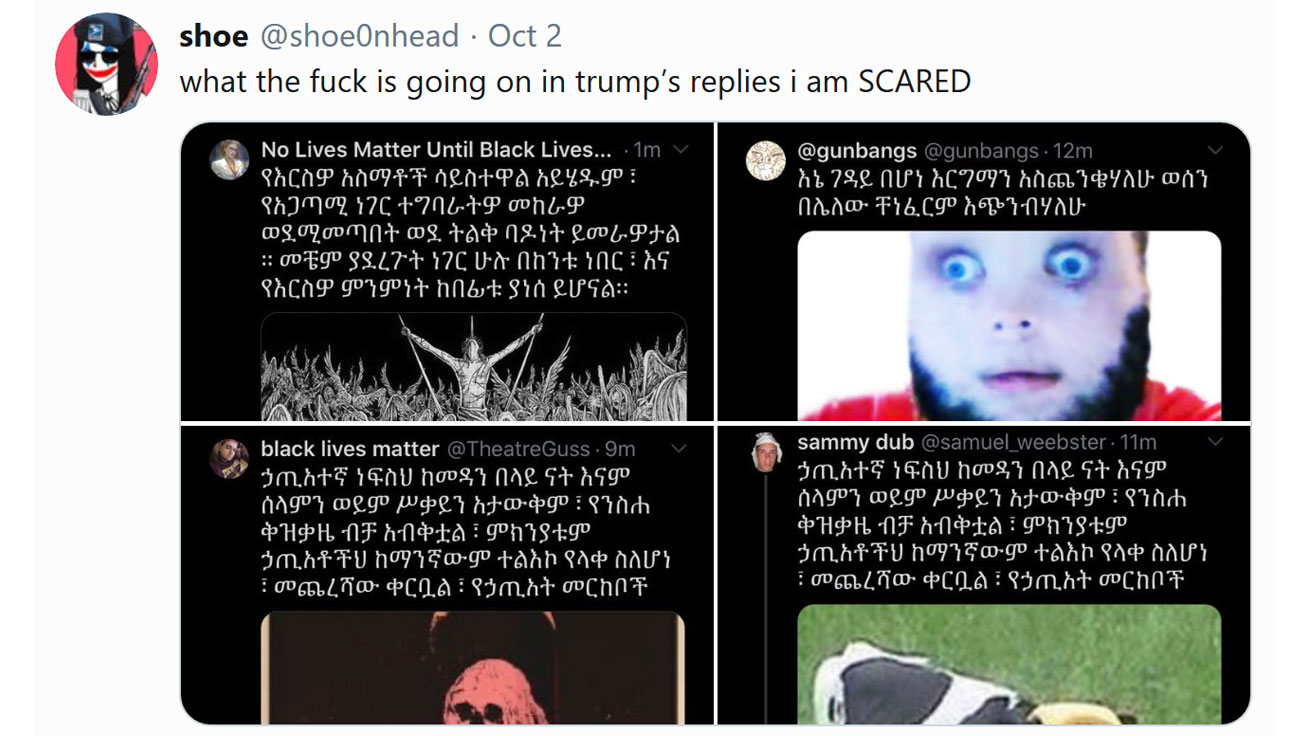Click the sammy dub profile avatar
This screenshot has height=736, width=1308.
[766, 451]
